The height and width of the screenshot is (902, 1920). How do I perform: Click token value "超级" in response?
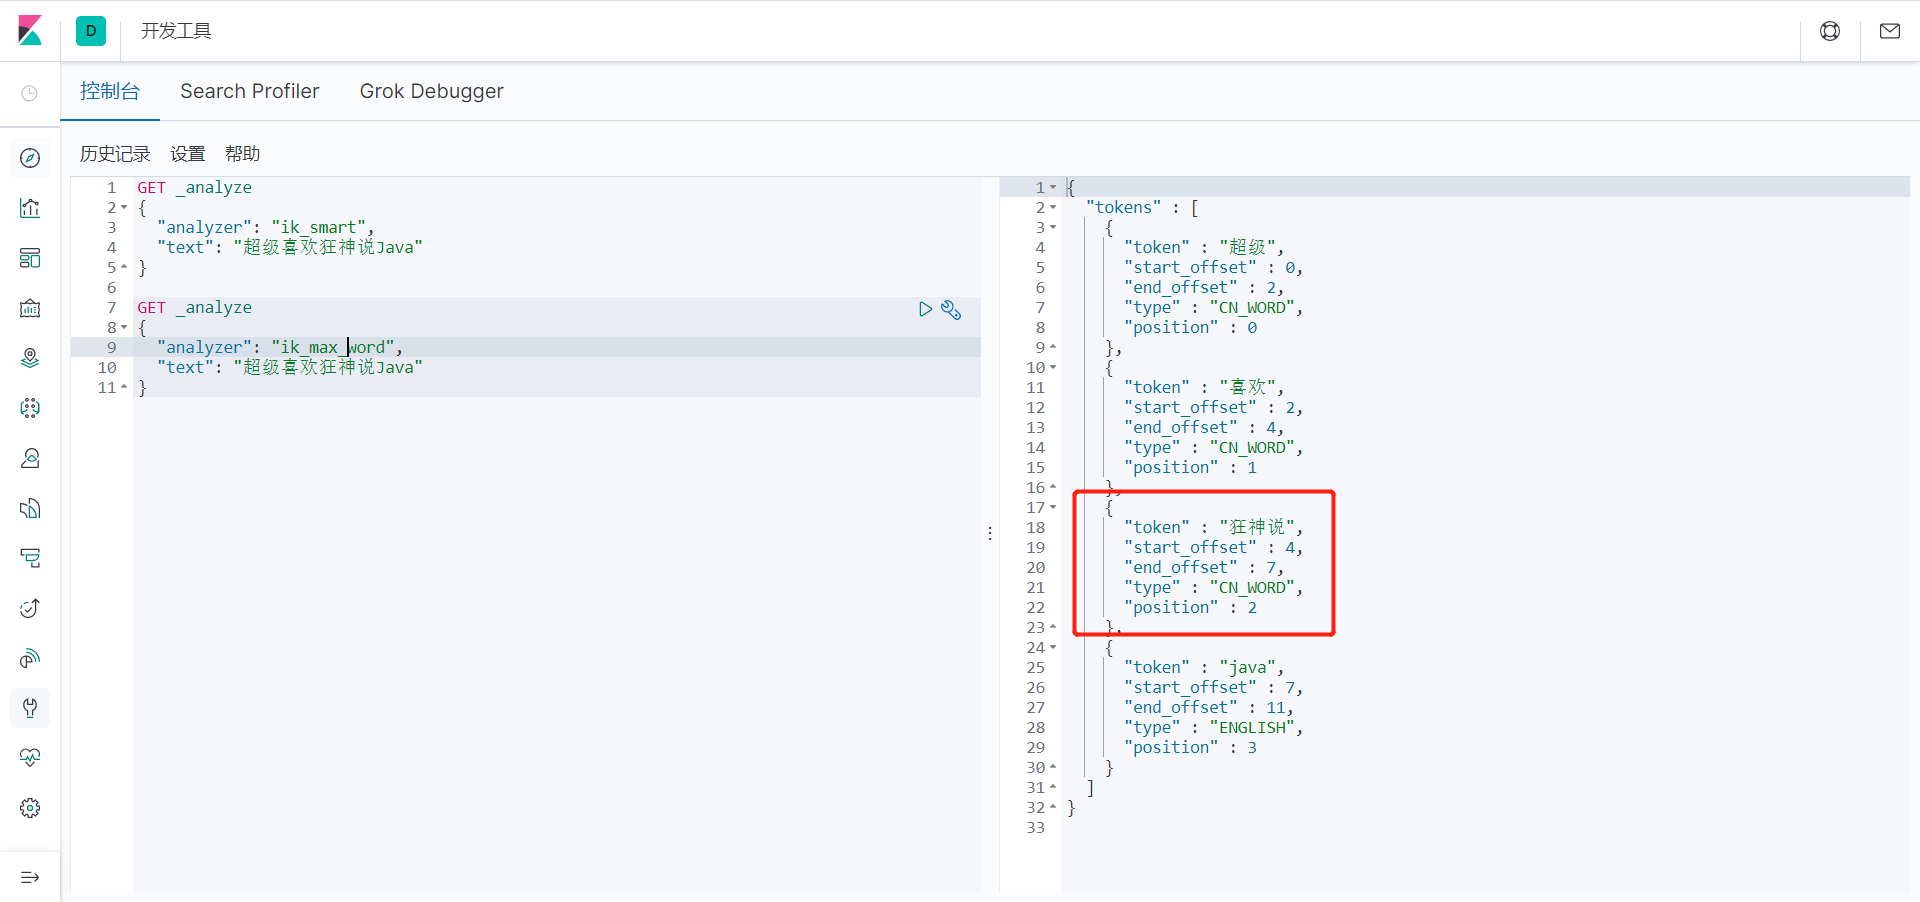[x=1247, y=248]
